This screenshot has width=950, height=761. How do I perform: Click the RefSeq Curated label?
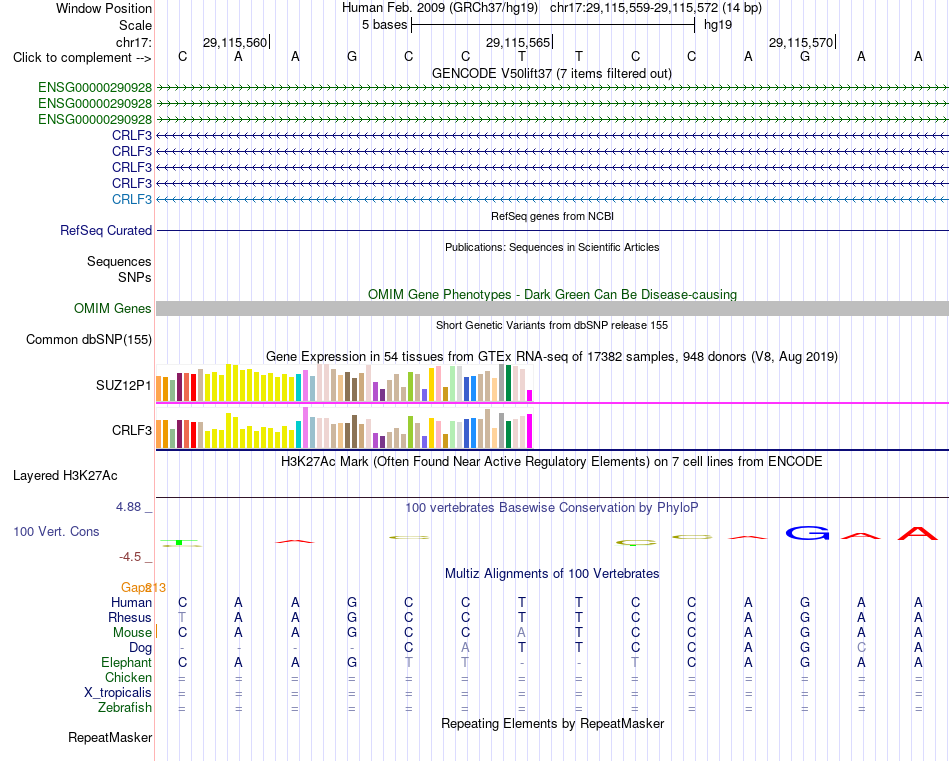click(x=106, y=230)
